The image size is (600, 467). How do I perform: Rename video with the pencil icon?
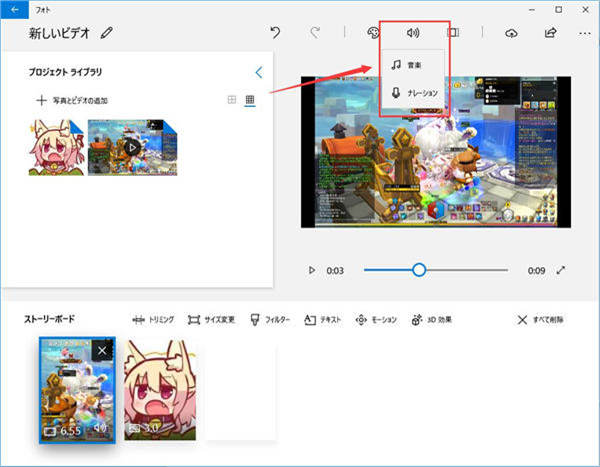click(107, 33)
